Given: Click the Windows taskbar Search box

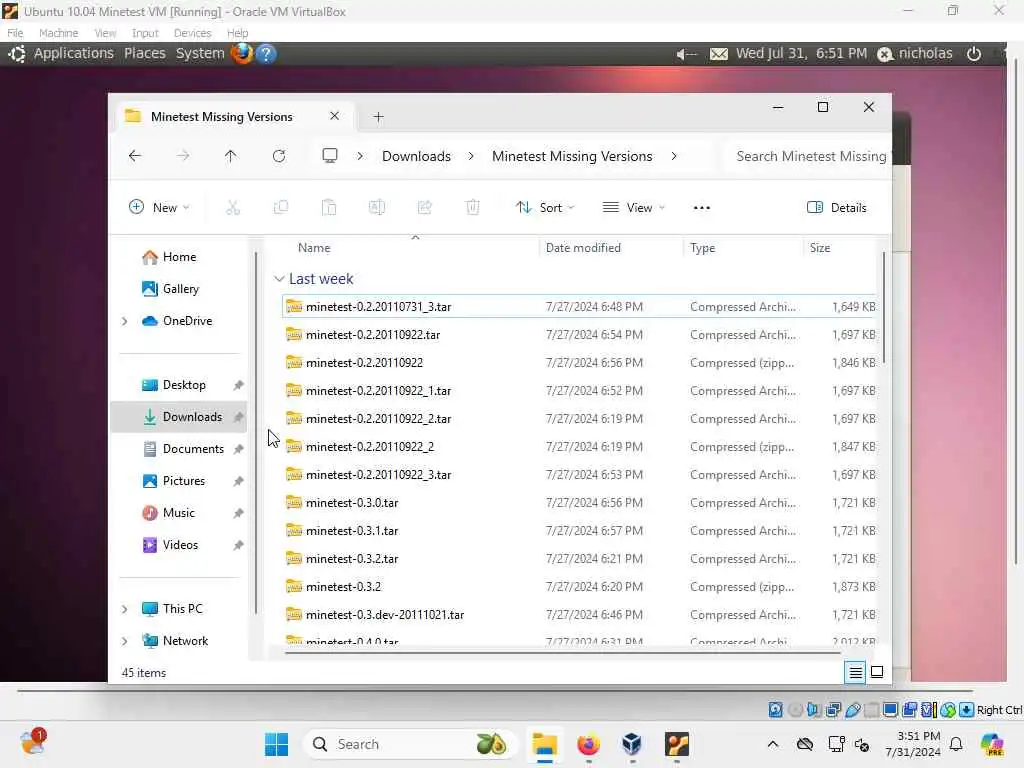Looking at the screenshot, I should (x=410, y=744).
